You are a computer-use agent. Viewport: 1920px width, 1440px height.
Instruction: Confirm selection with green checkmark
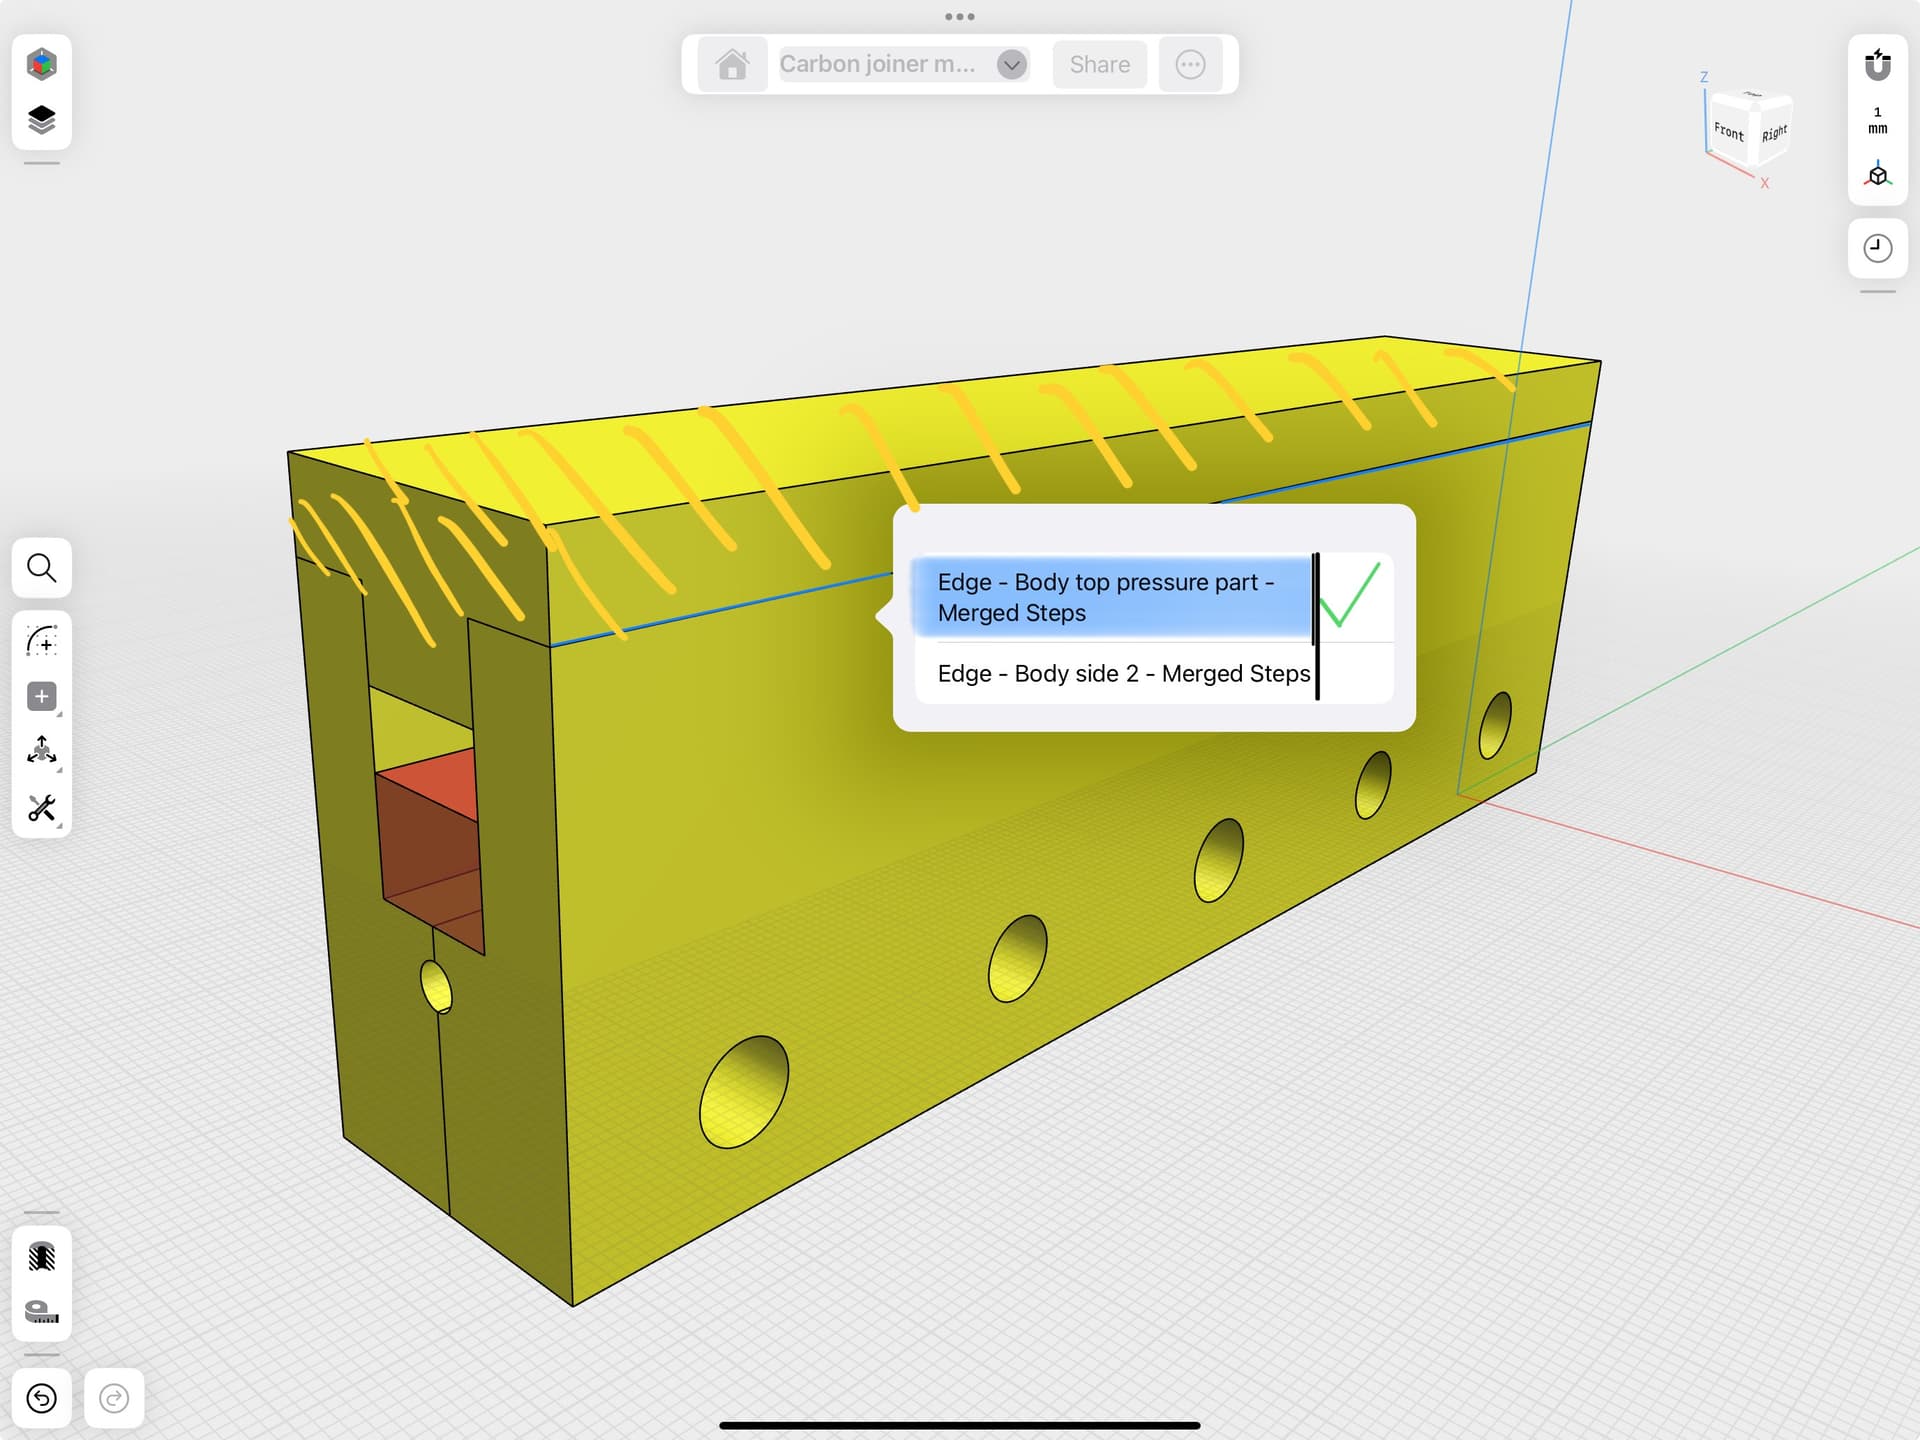point(1351,595)
